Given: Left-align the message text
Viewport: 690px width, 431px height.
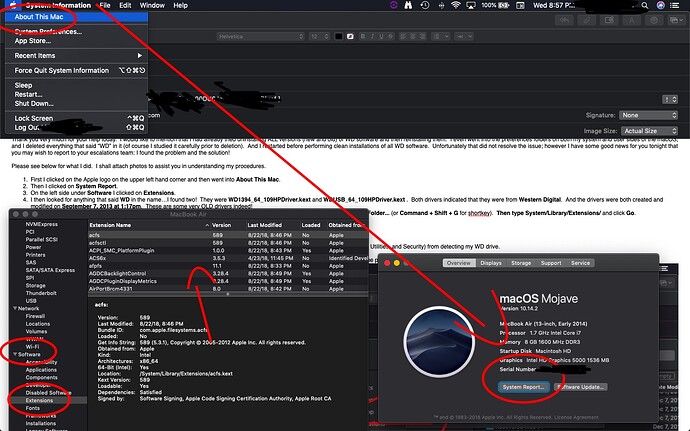Looking at the screenshot, I should [403, 36].
